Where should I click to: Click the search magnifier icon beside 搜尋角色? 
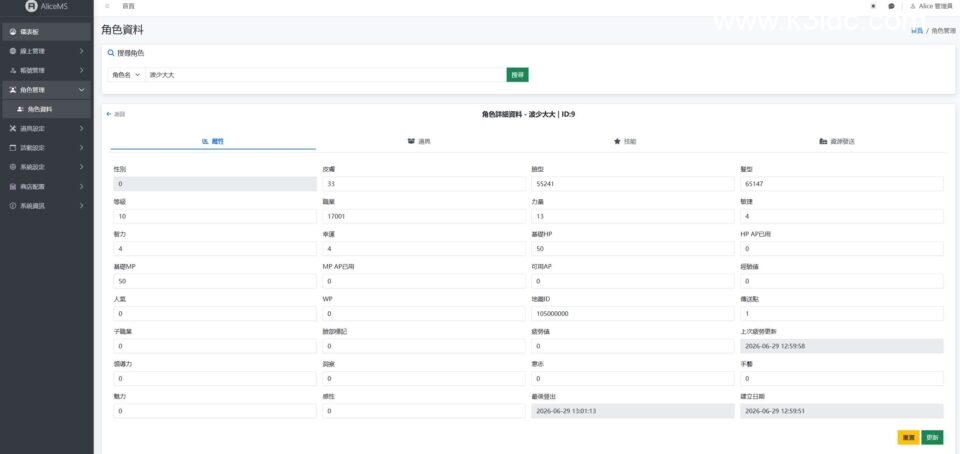(x=111, y=53)
